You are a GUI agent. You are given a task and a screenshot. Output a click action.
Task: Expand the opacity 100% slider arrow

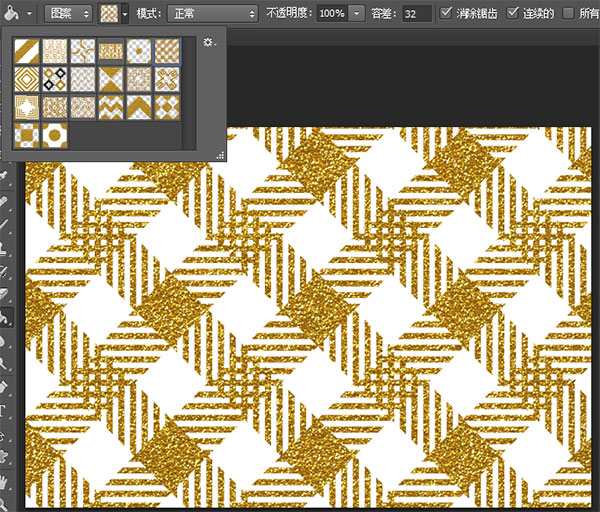click(357, 14)
